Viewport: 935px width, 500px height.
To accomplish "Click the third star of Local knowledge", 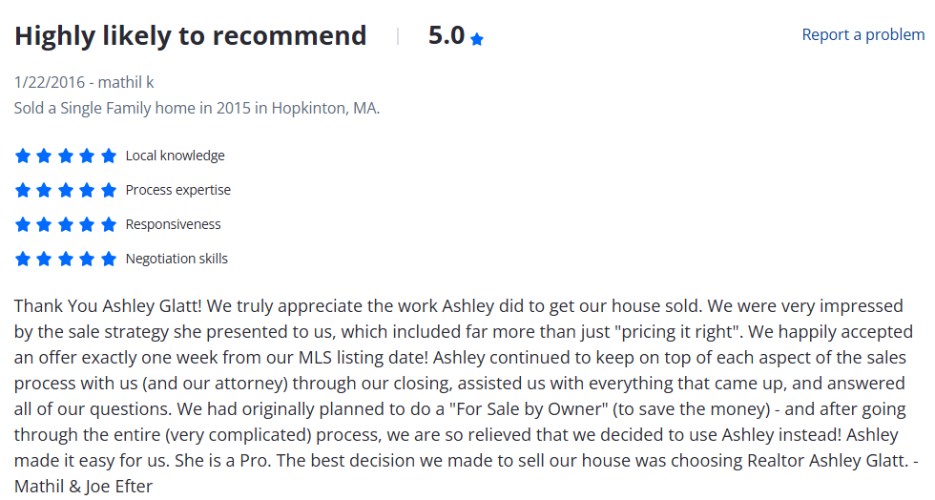I will click(65, 156).
